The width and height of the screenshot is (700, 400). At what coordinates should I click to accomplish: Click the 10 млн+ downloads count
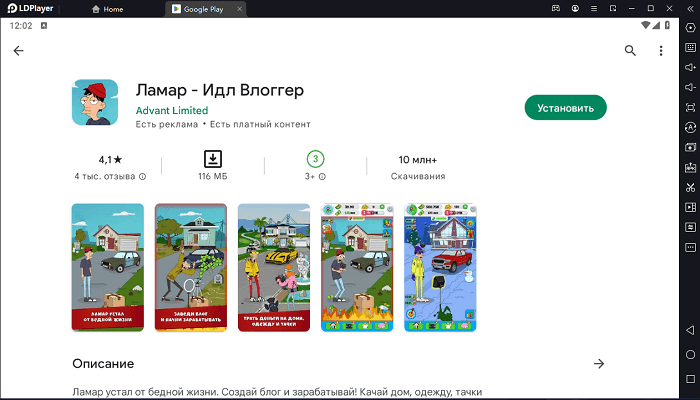[x=417, y=159]
